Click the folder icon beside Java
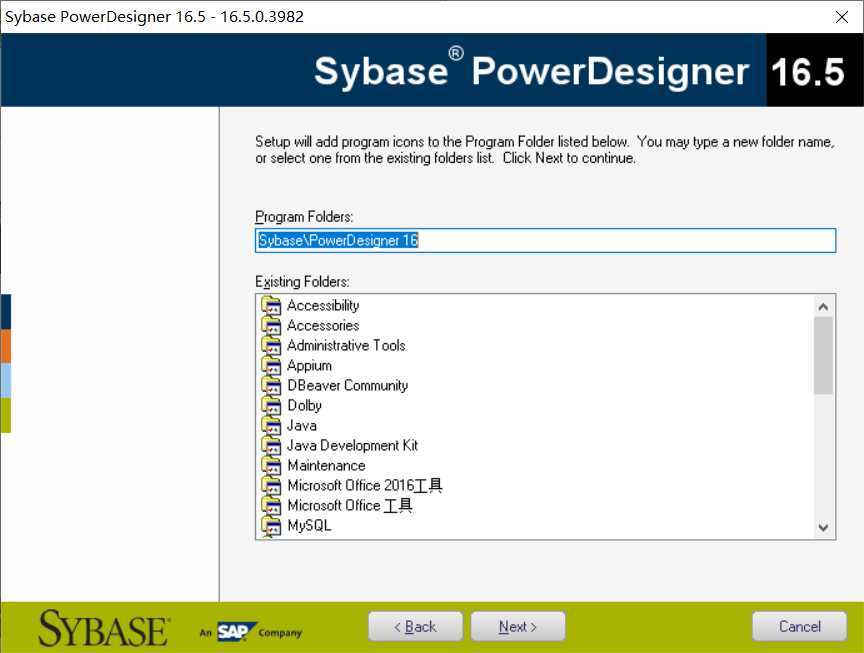 [271, 426]
